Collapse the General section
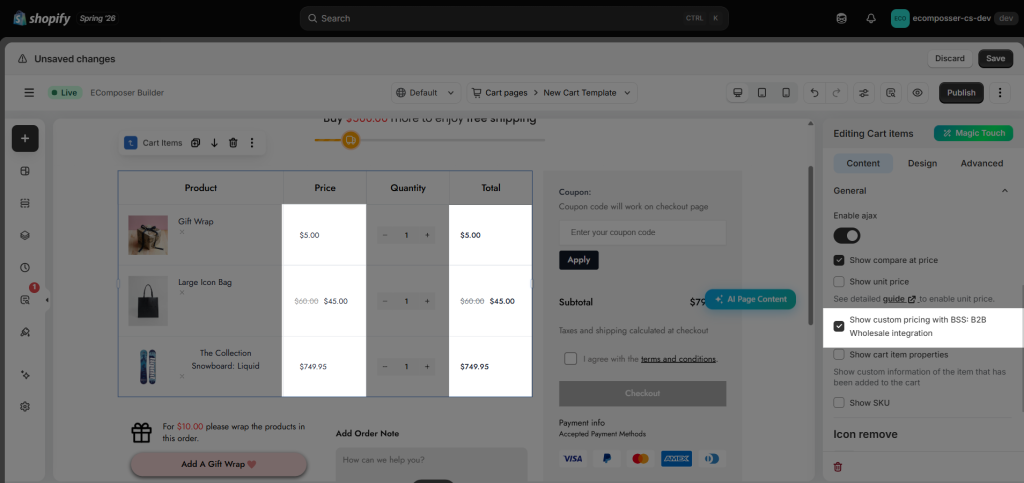The width and height of the screenshot is (1024, 483). point(1004,191)
